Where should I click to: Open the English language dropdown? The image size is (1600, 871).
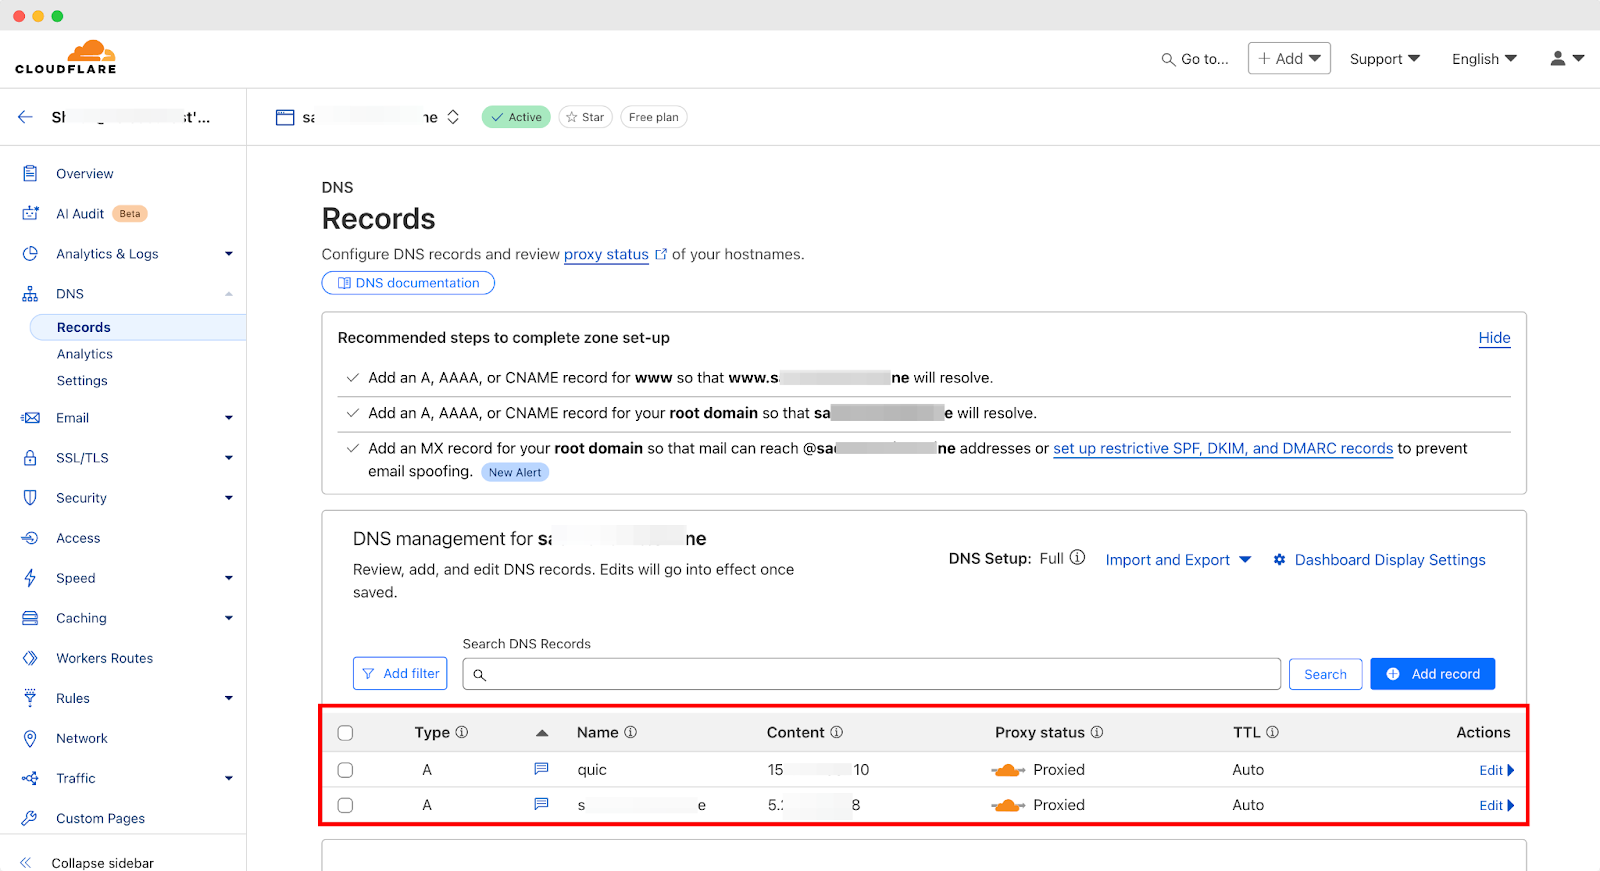[x=1484, y=59]
